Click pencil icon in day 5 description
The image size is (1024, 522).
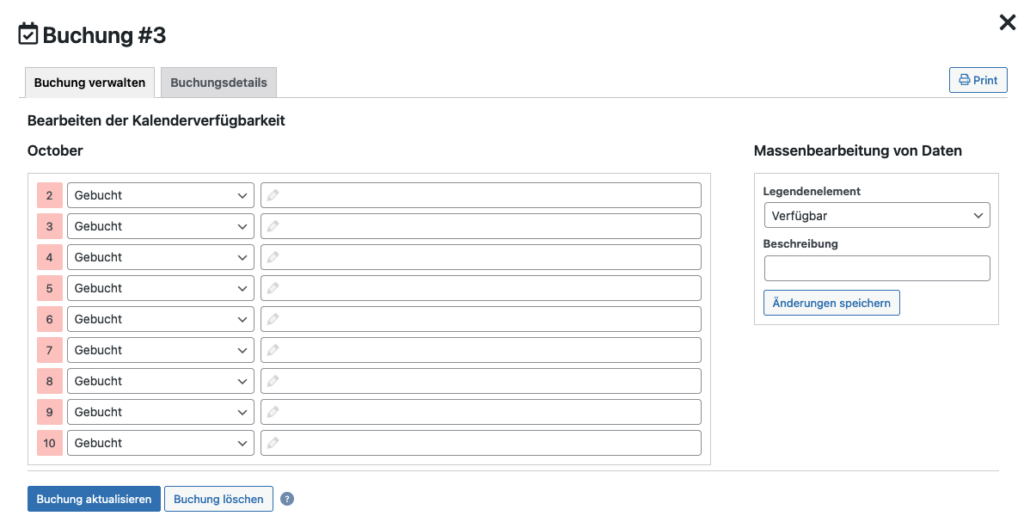coord(273,289)
